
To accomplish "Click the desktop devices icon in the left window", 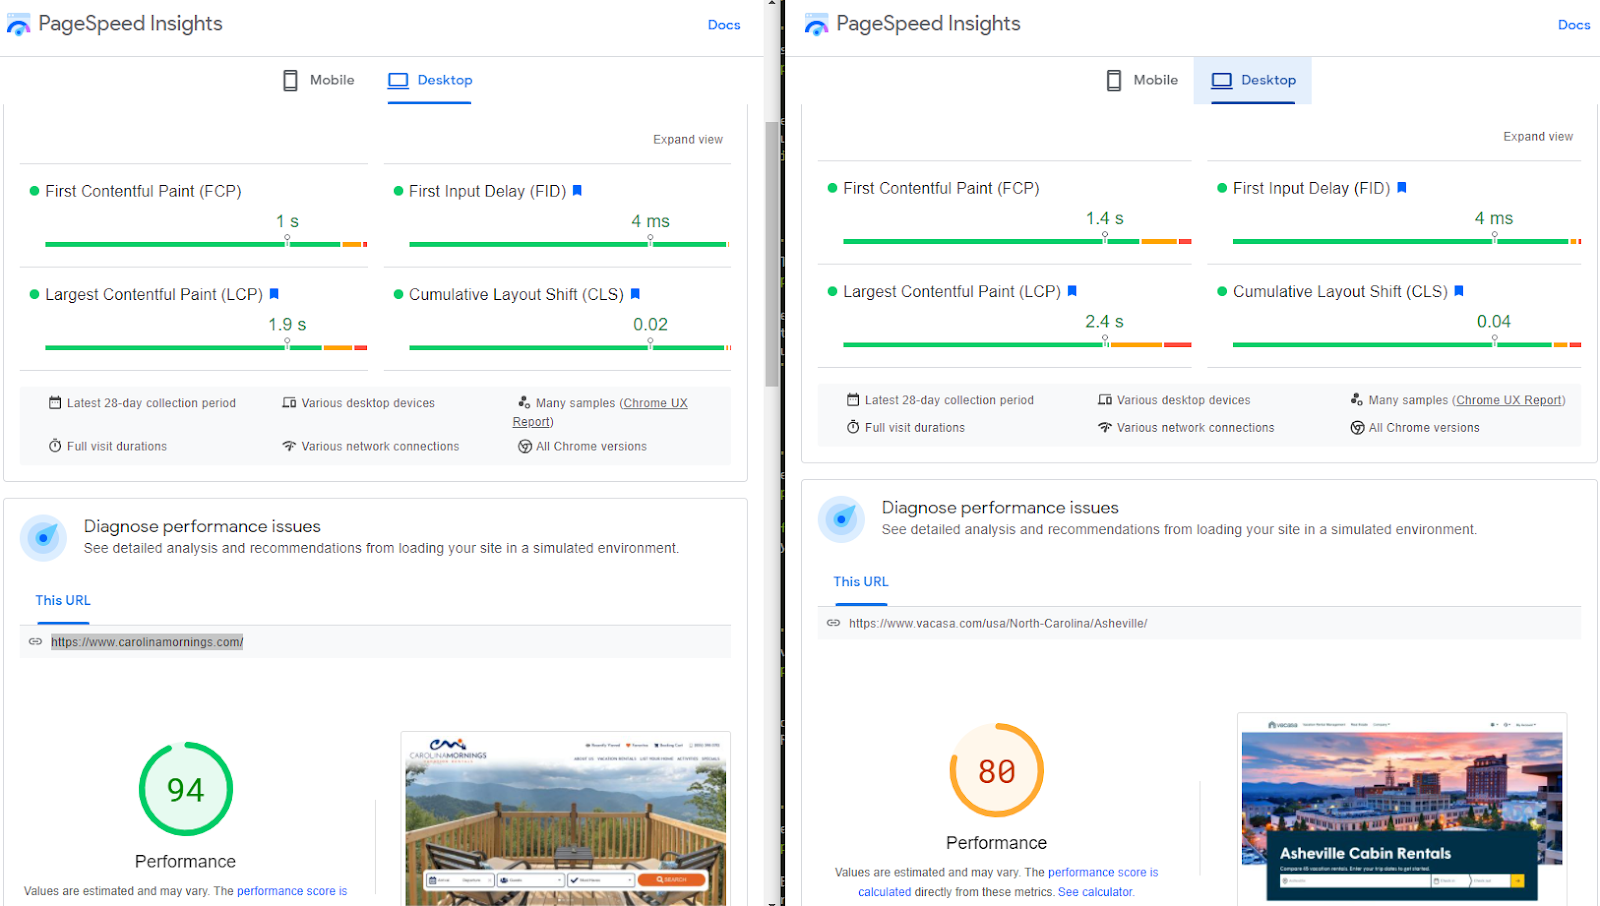I will 289,403.
